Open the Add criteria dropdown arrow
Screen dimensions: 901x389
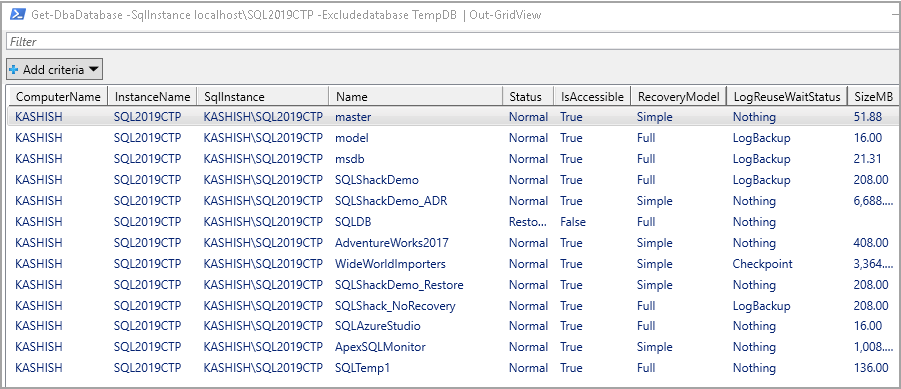pyautogui.click(x=94, y=70)
